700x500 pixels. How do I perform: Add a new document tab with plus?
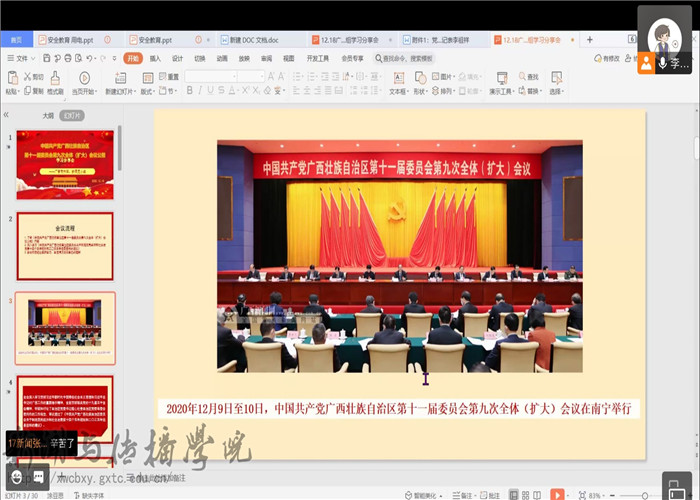tap(590, 40)
